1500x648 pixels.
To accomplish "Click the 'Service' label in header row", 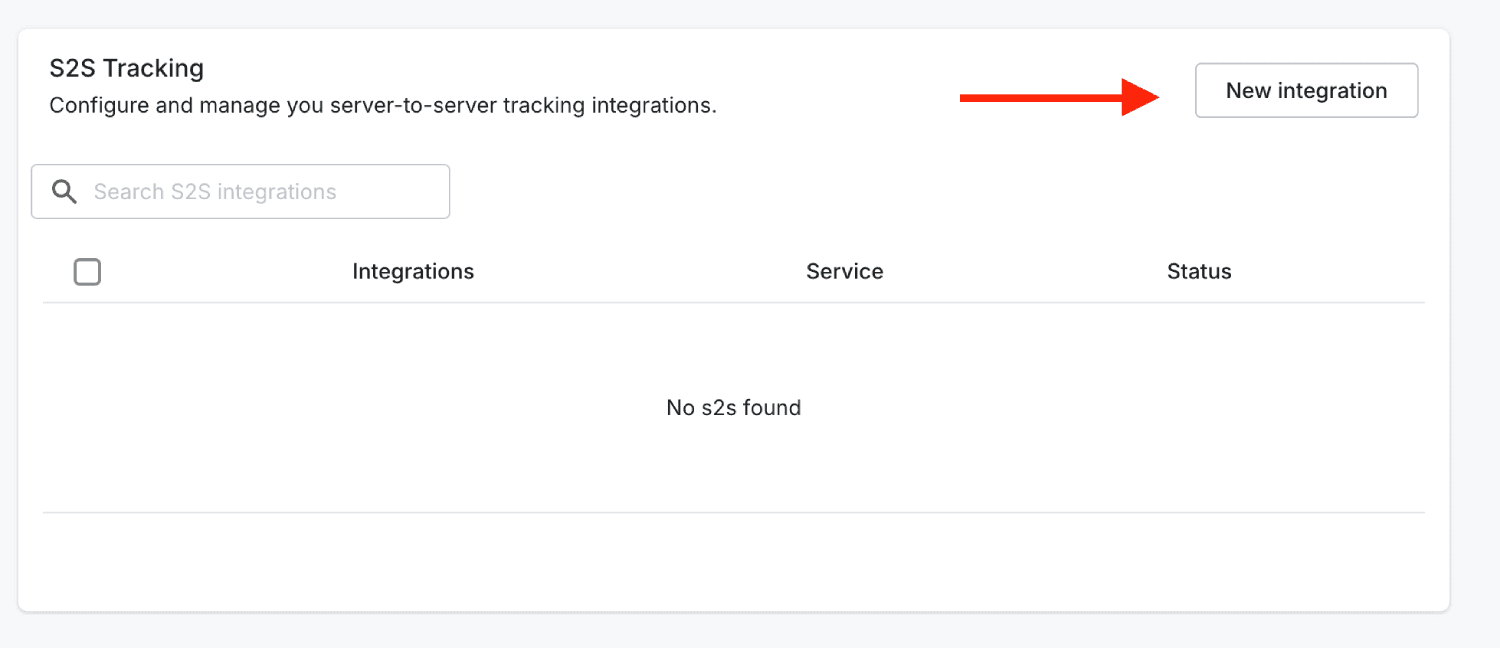I will (845, 271).
